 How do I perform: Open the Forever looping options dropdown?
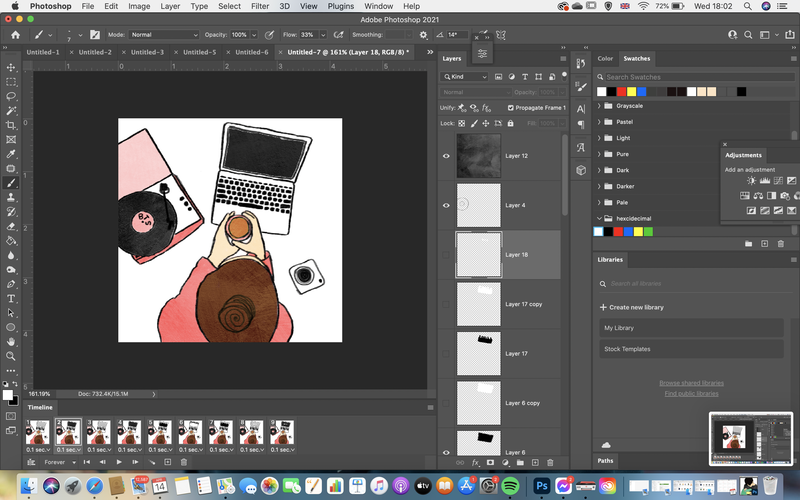(x=60, y=462)
